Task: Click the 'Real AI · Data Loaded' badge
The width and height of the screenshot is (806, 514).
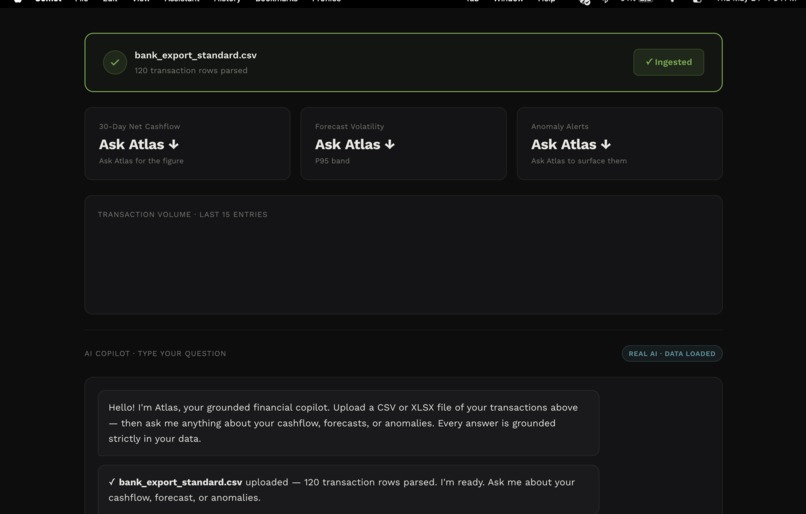Action: click(672, 354)
